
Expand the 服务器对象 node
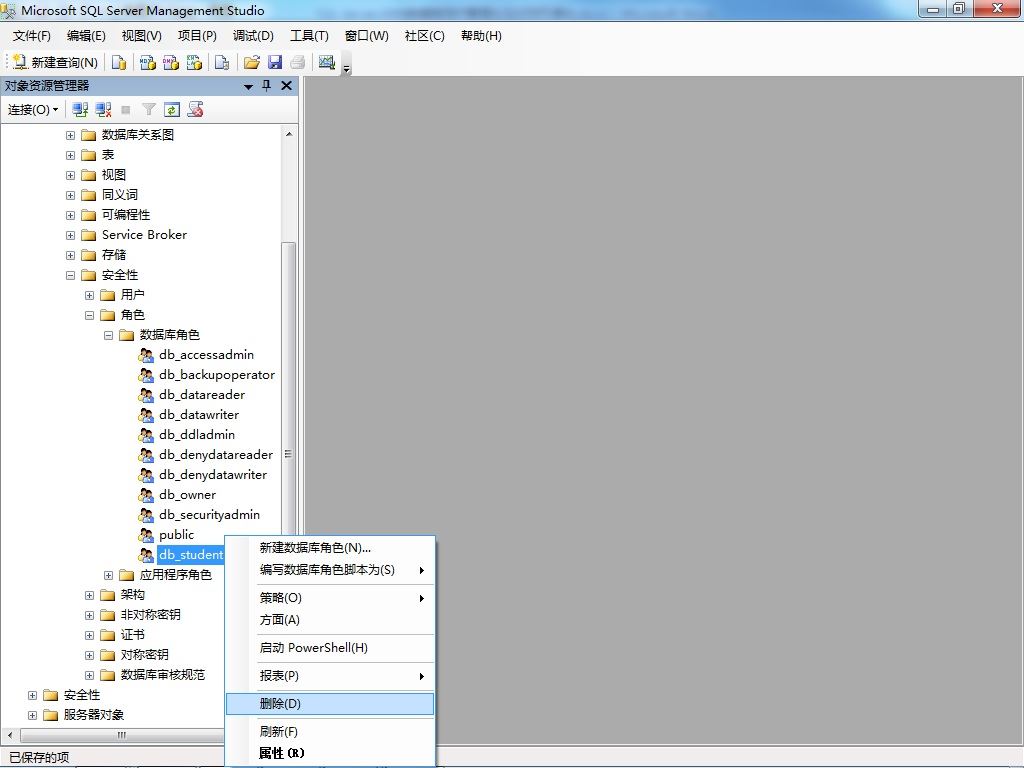(33, 716)
